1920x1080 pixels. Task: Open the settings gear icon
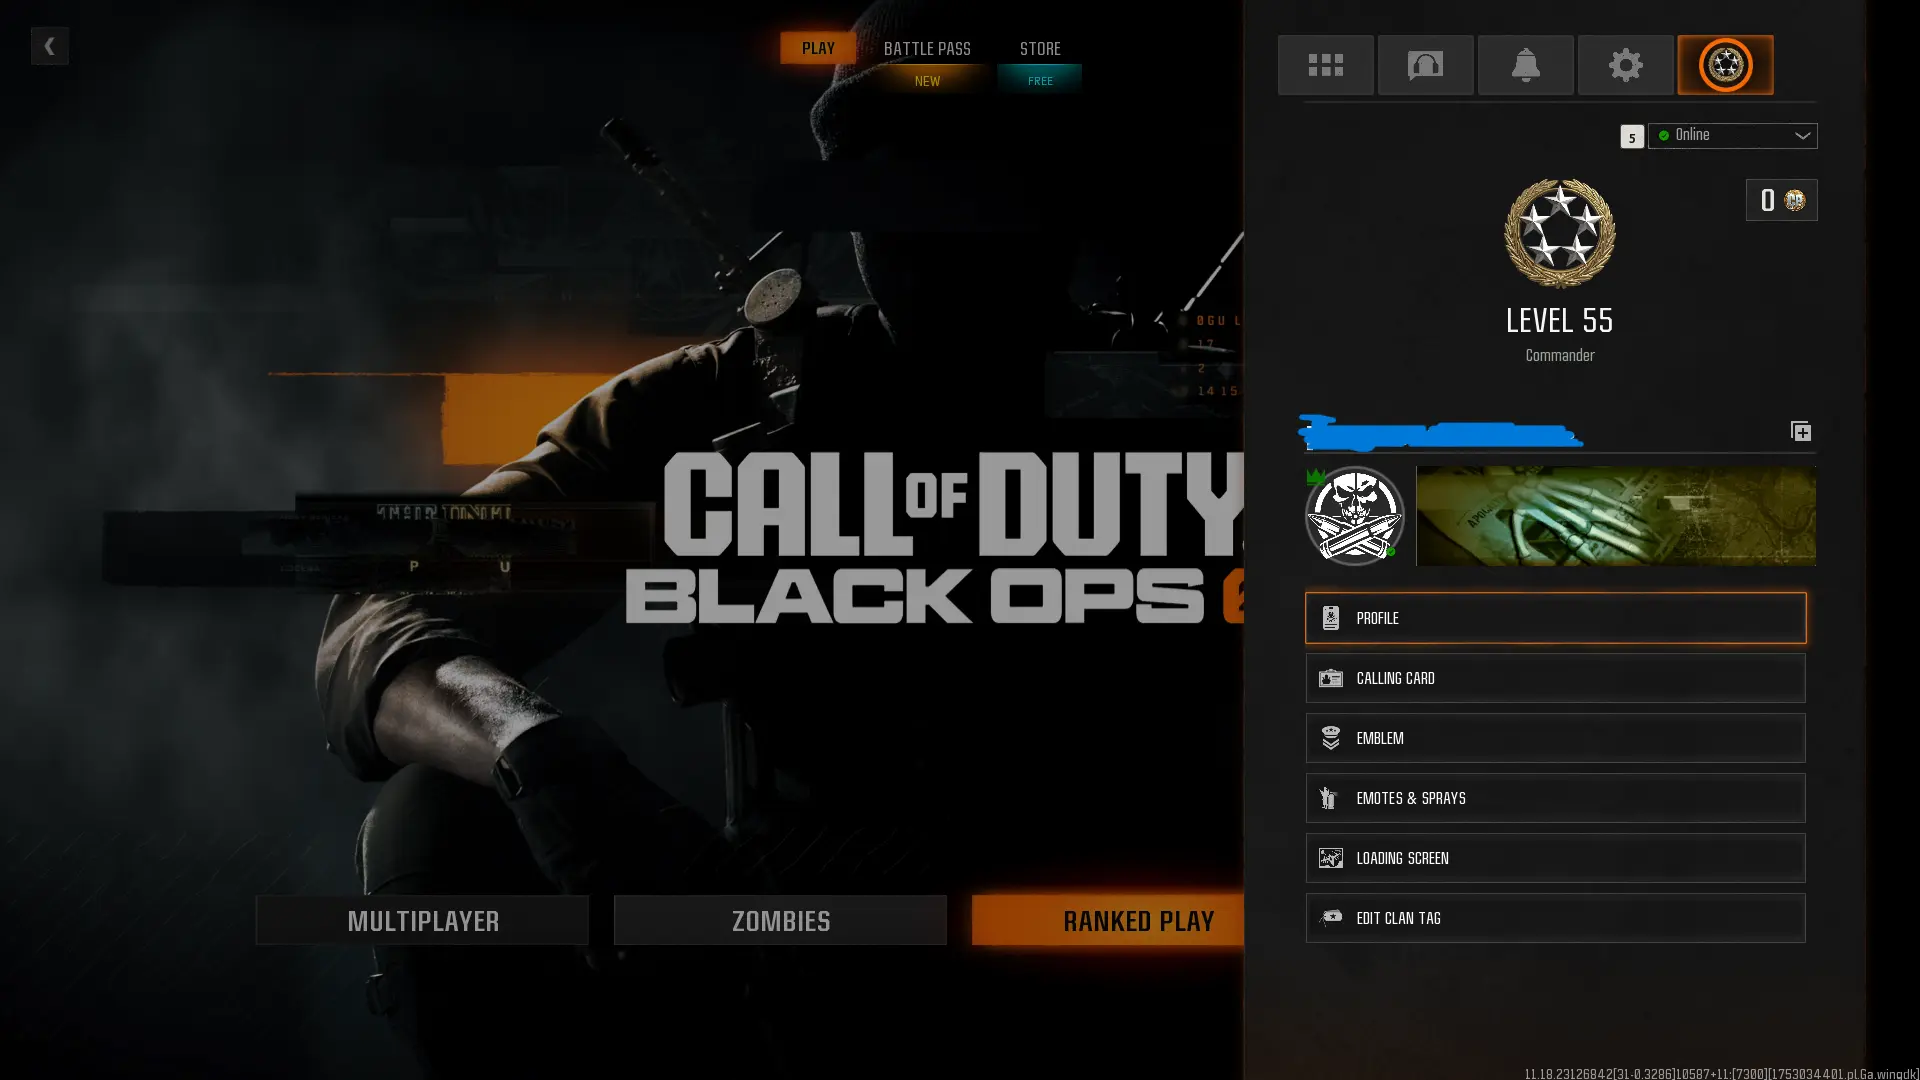pos(1625,65)
